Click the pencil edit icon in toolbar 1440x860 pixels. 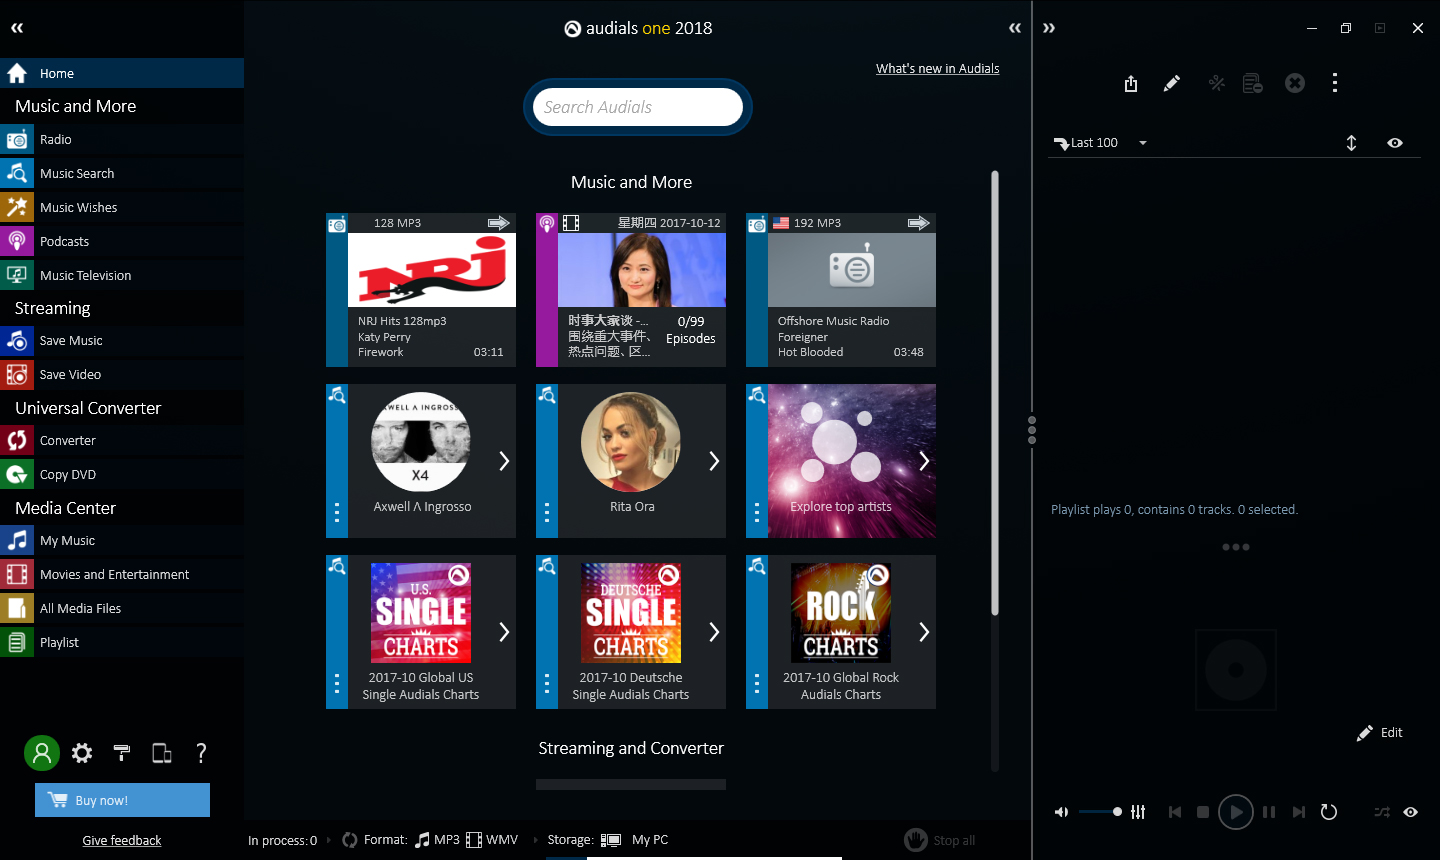(1172, 84)
